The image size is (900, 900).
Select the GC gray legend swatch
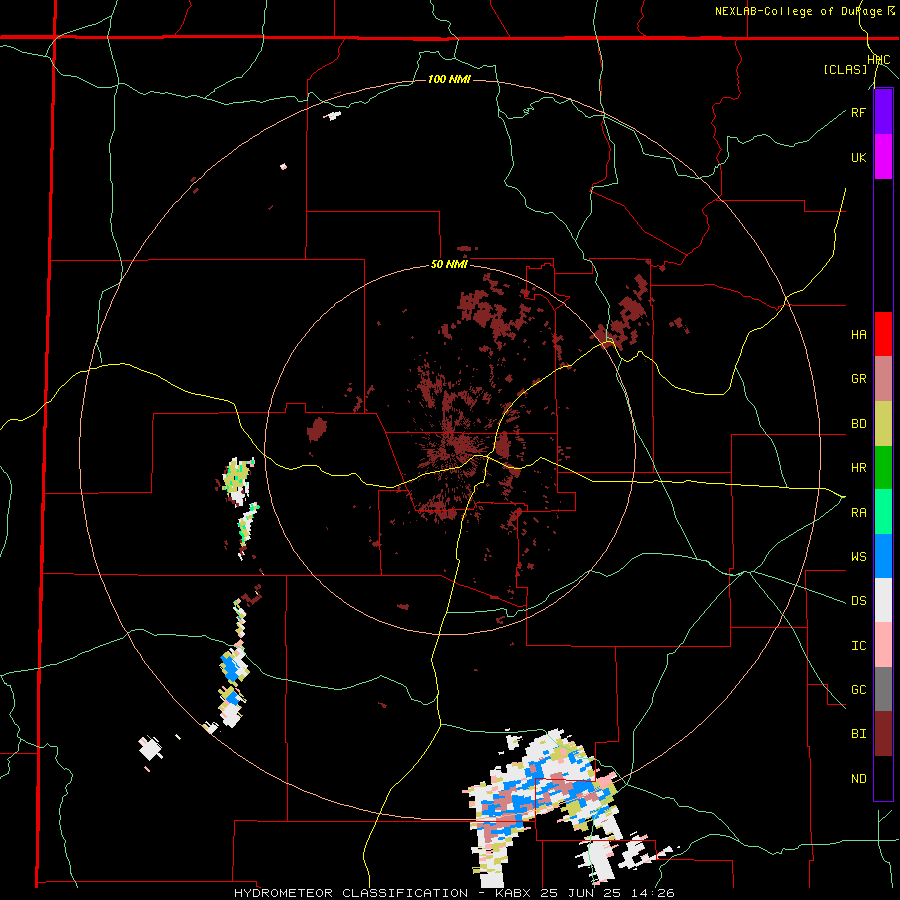pyautogui.click(x=883, y=689)
